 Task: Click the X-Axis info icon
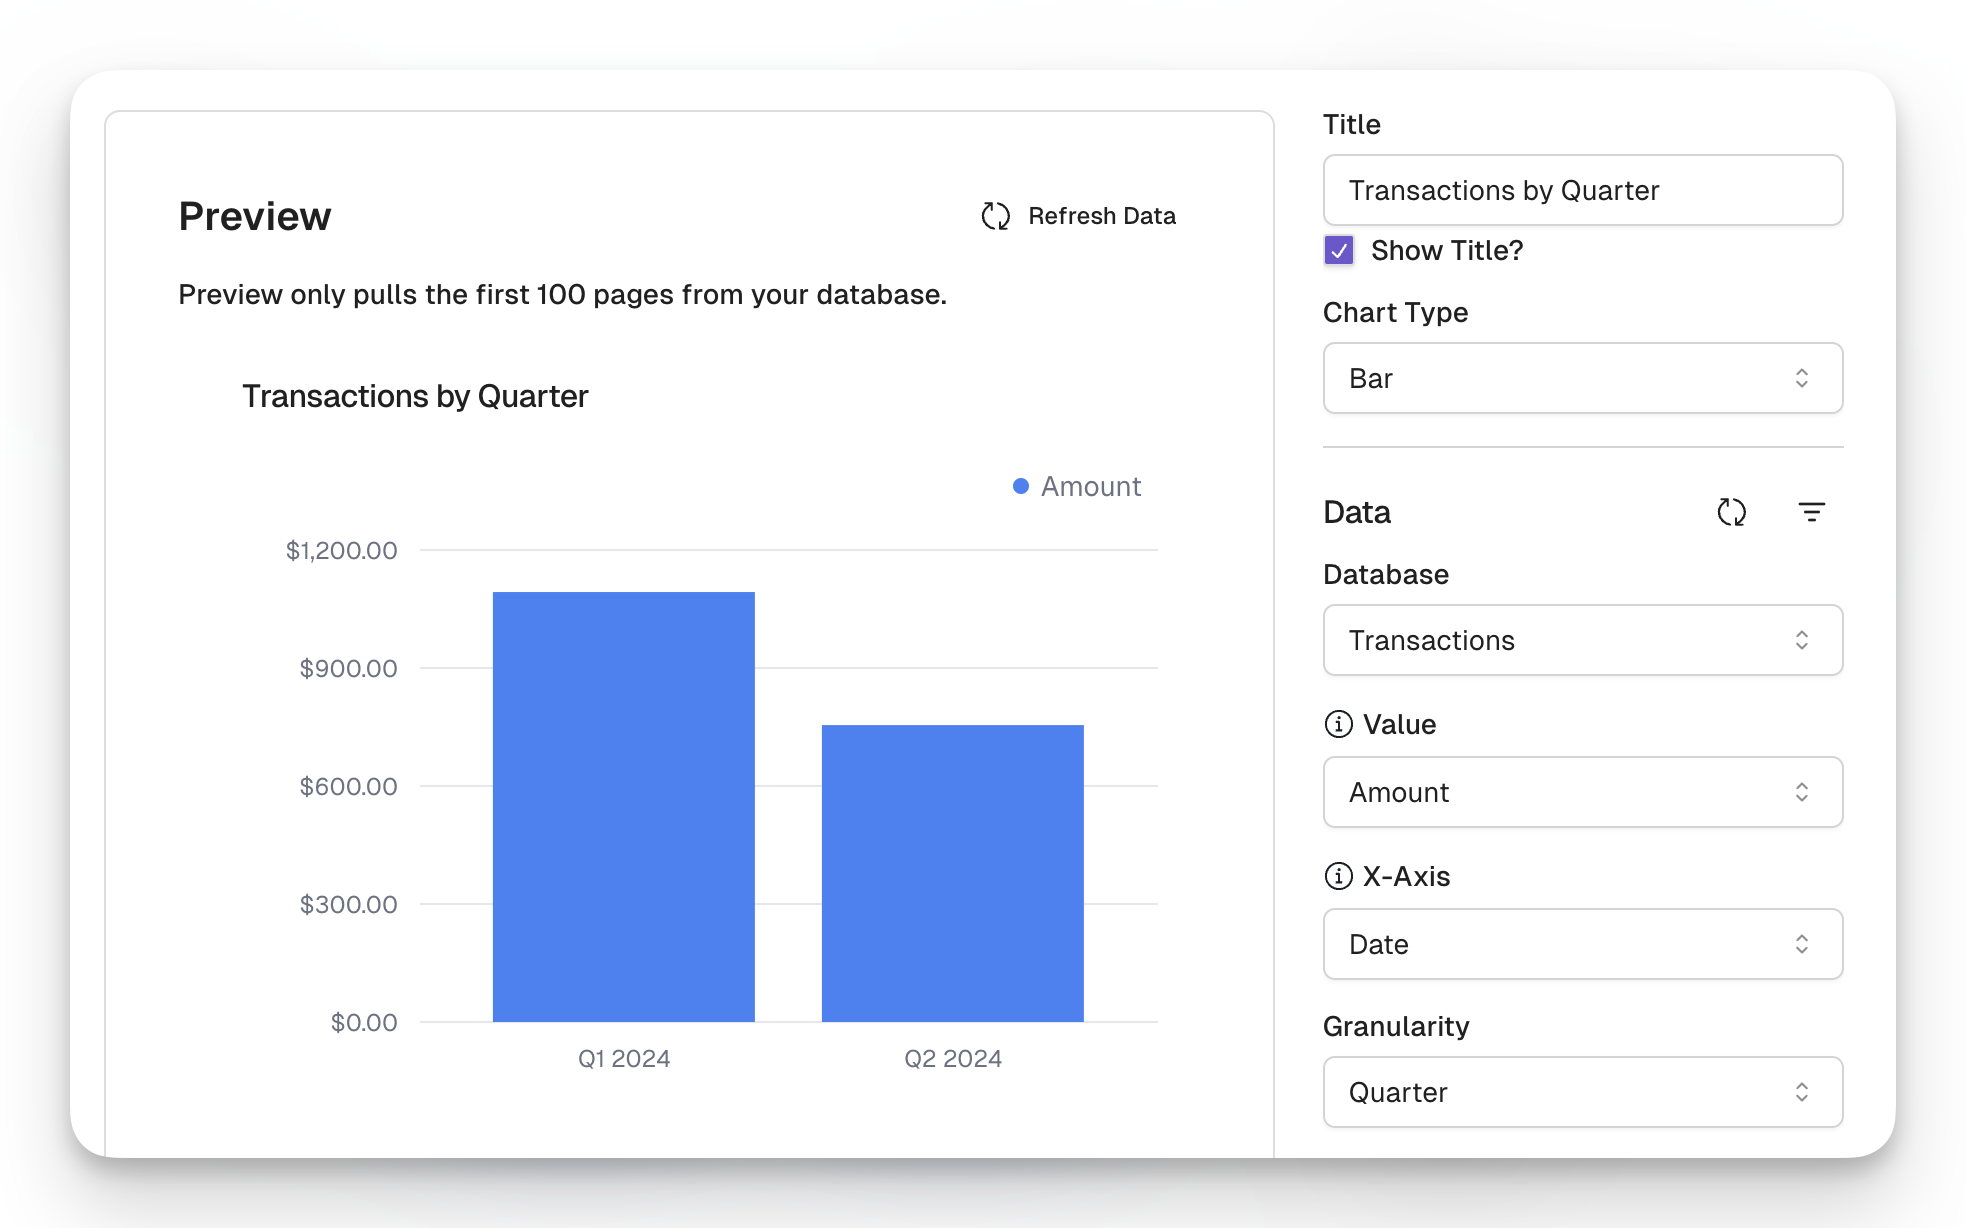click(x=1338, y=876)
